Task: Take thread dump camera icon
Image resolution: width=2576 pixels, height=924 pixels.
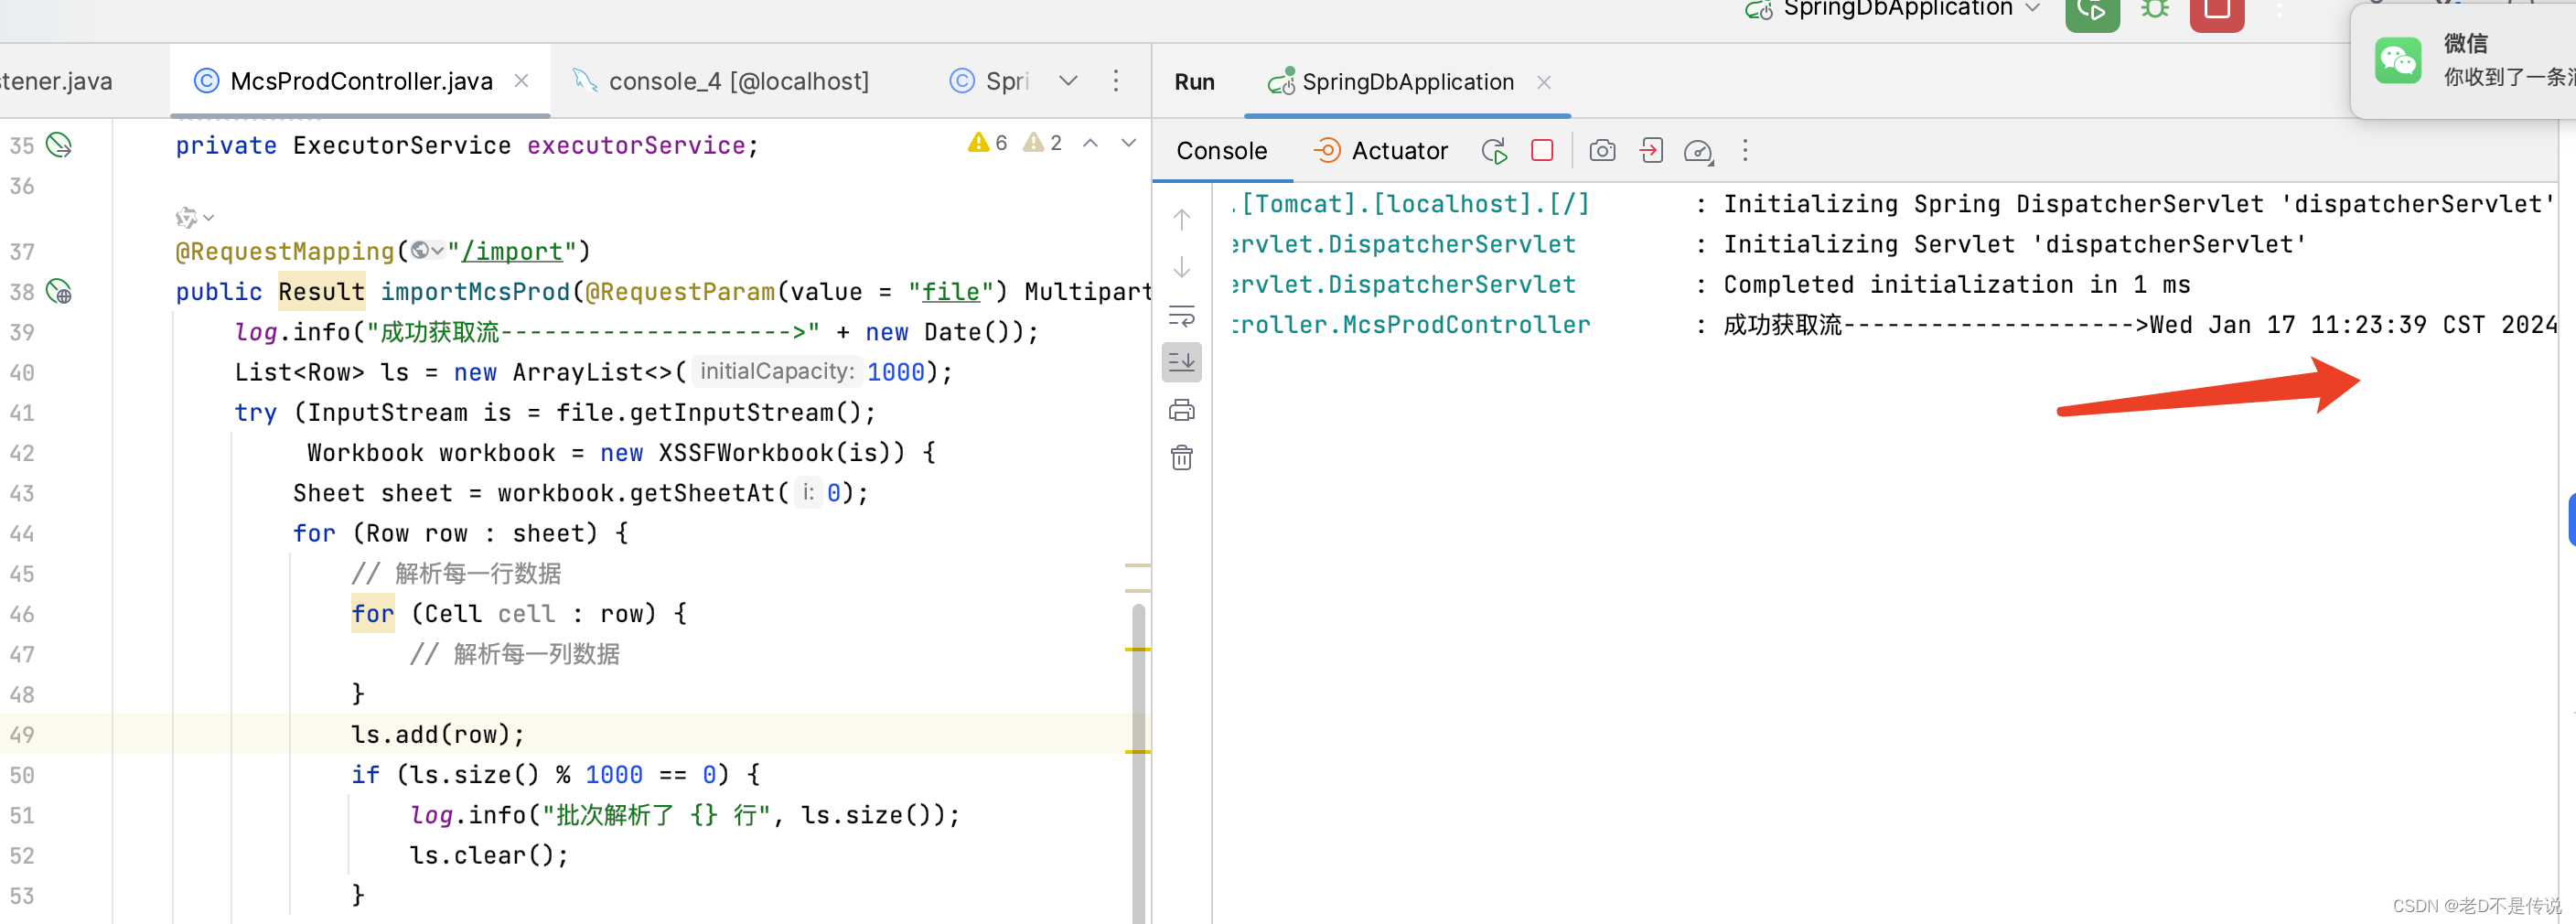Action: 1602,151
